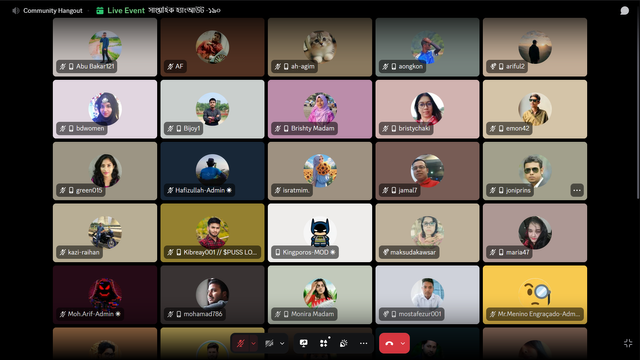The height and width of the screenshot is (360, 640).
Task: Turn on the camera
Action: pyautogui.click(x=269, y=343)
